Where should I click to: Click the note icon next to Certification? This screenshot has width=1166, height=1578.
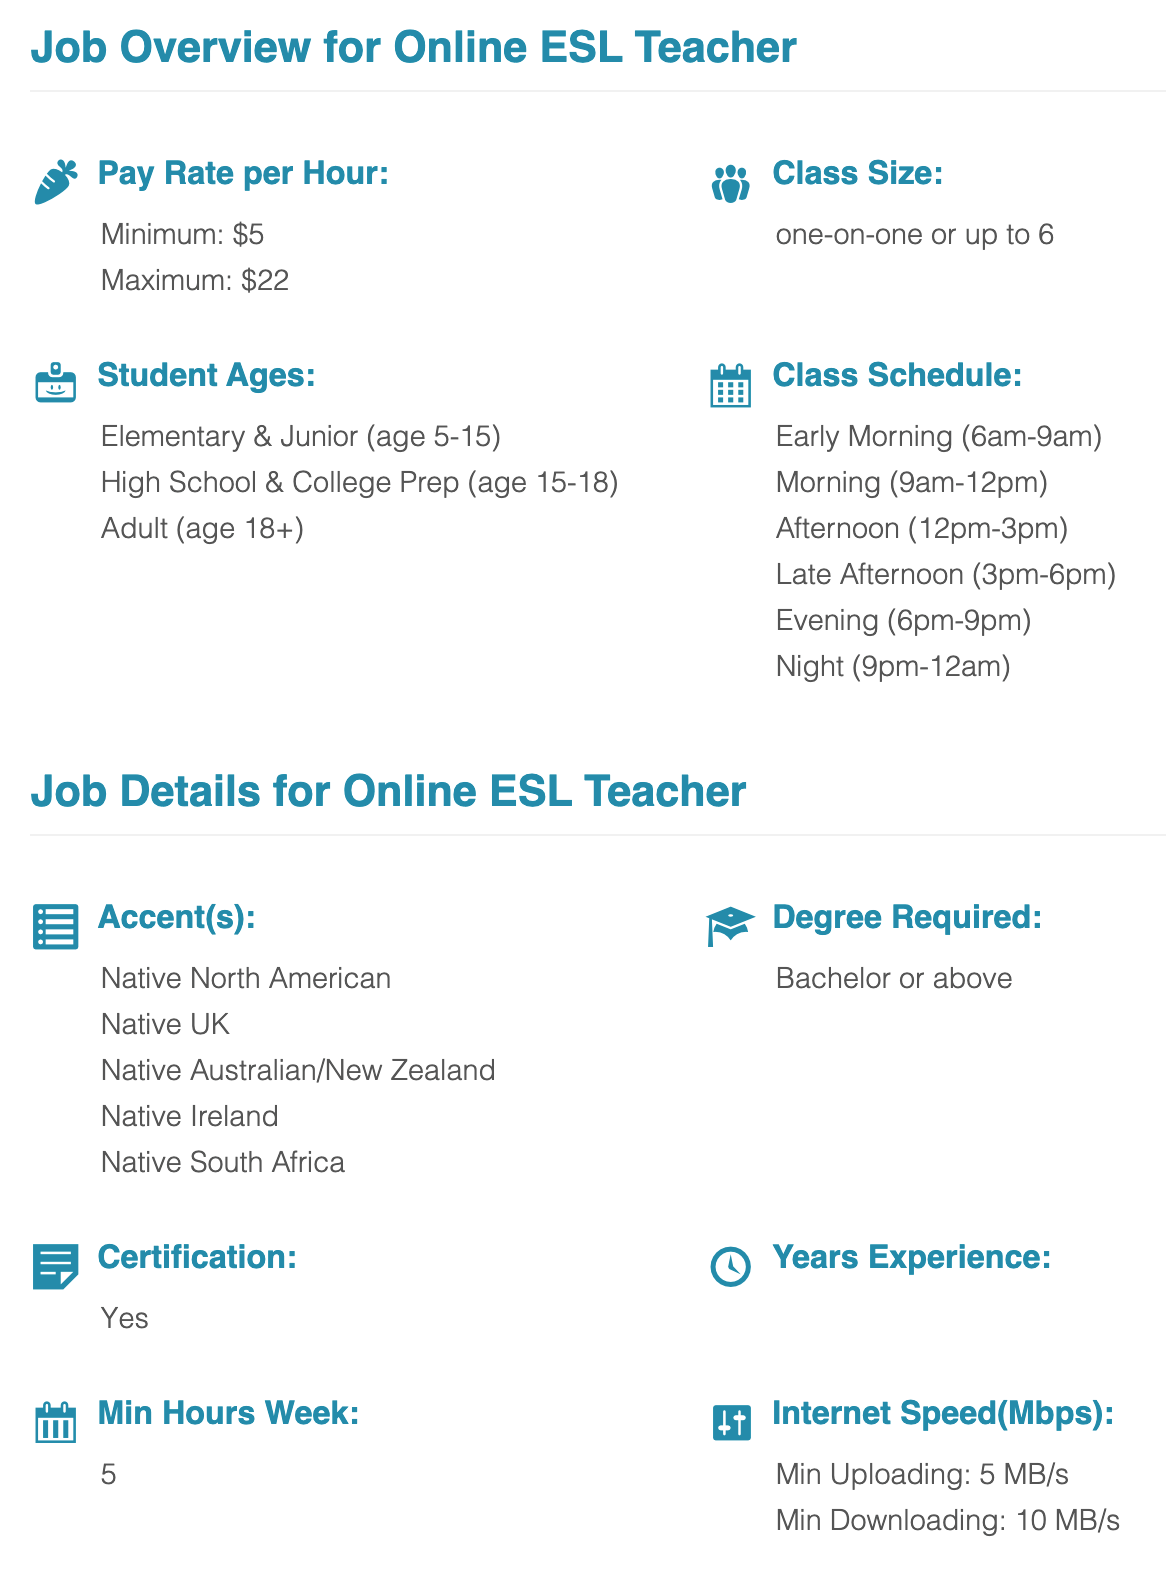point(56,1267)
